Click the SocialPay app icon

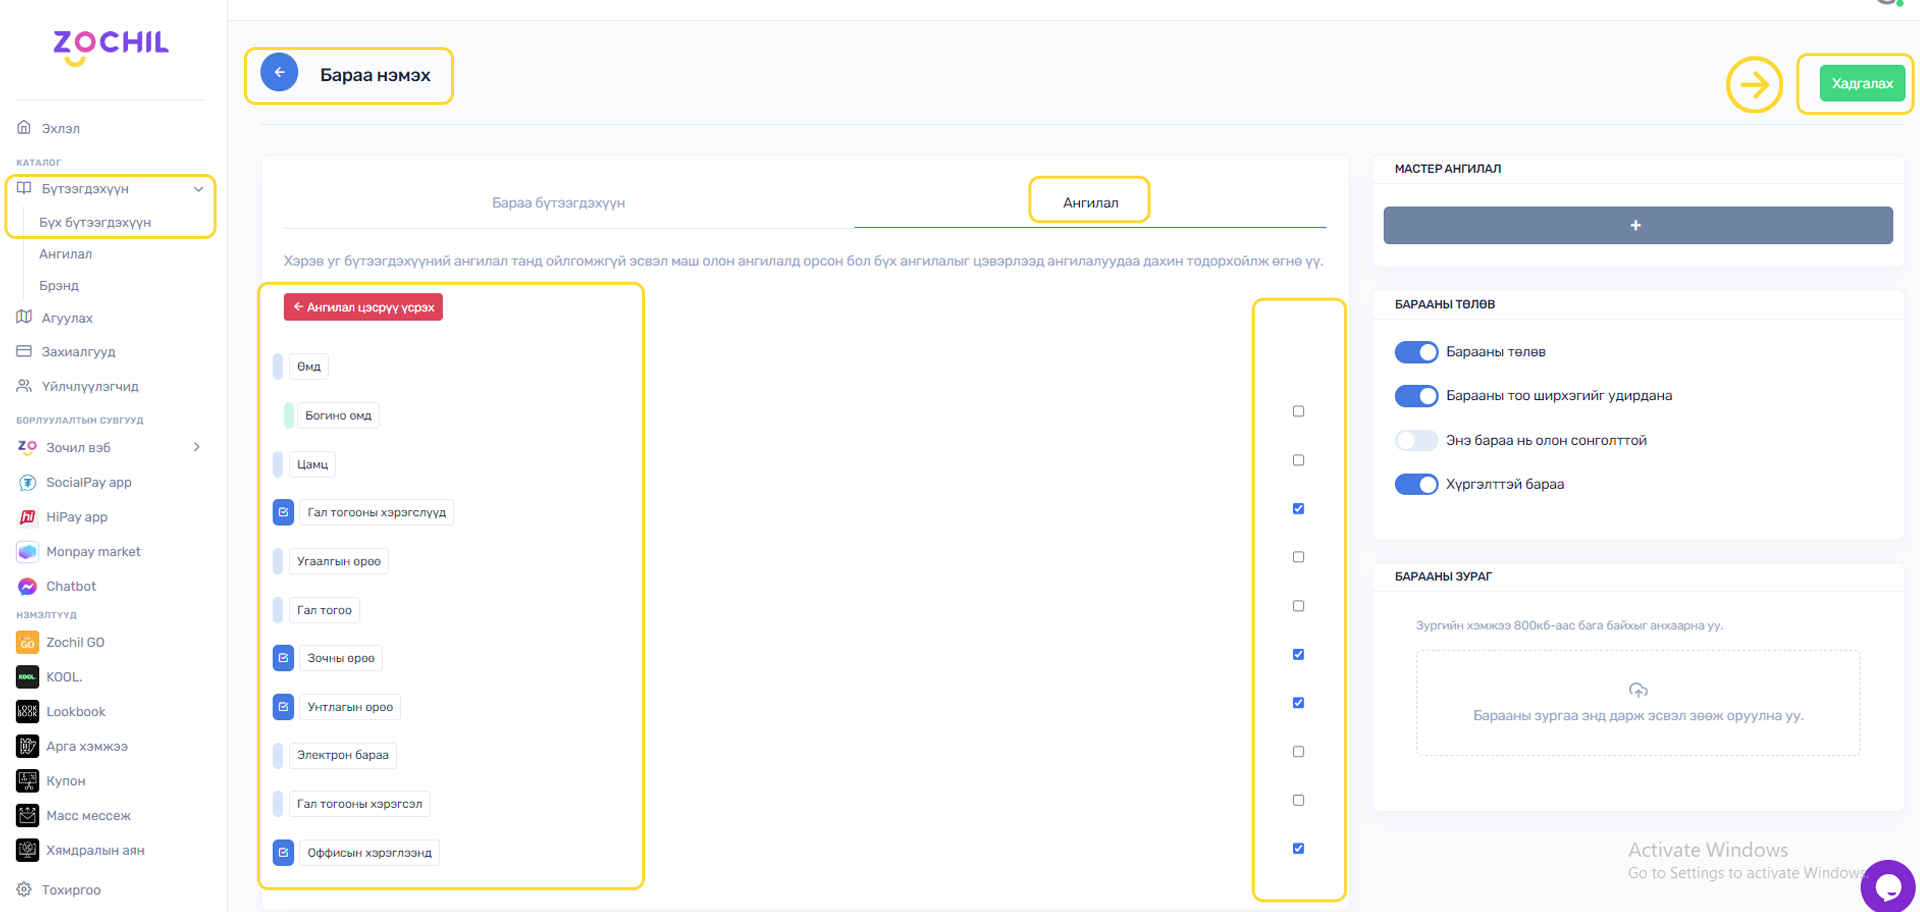point(27,482)
